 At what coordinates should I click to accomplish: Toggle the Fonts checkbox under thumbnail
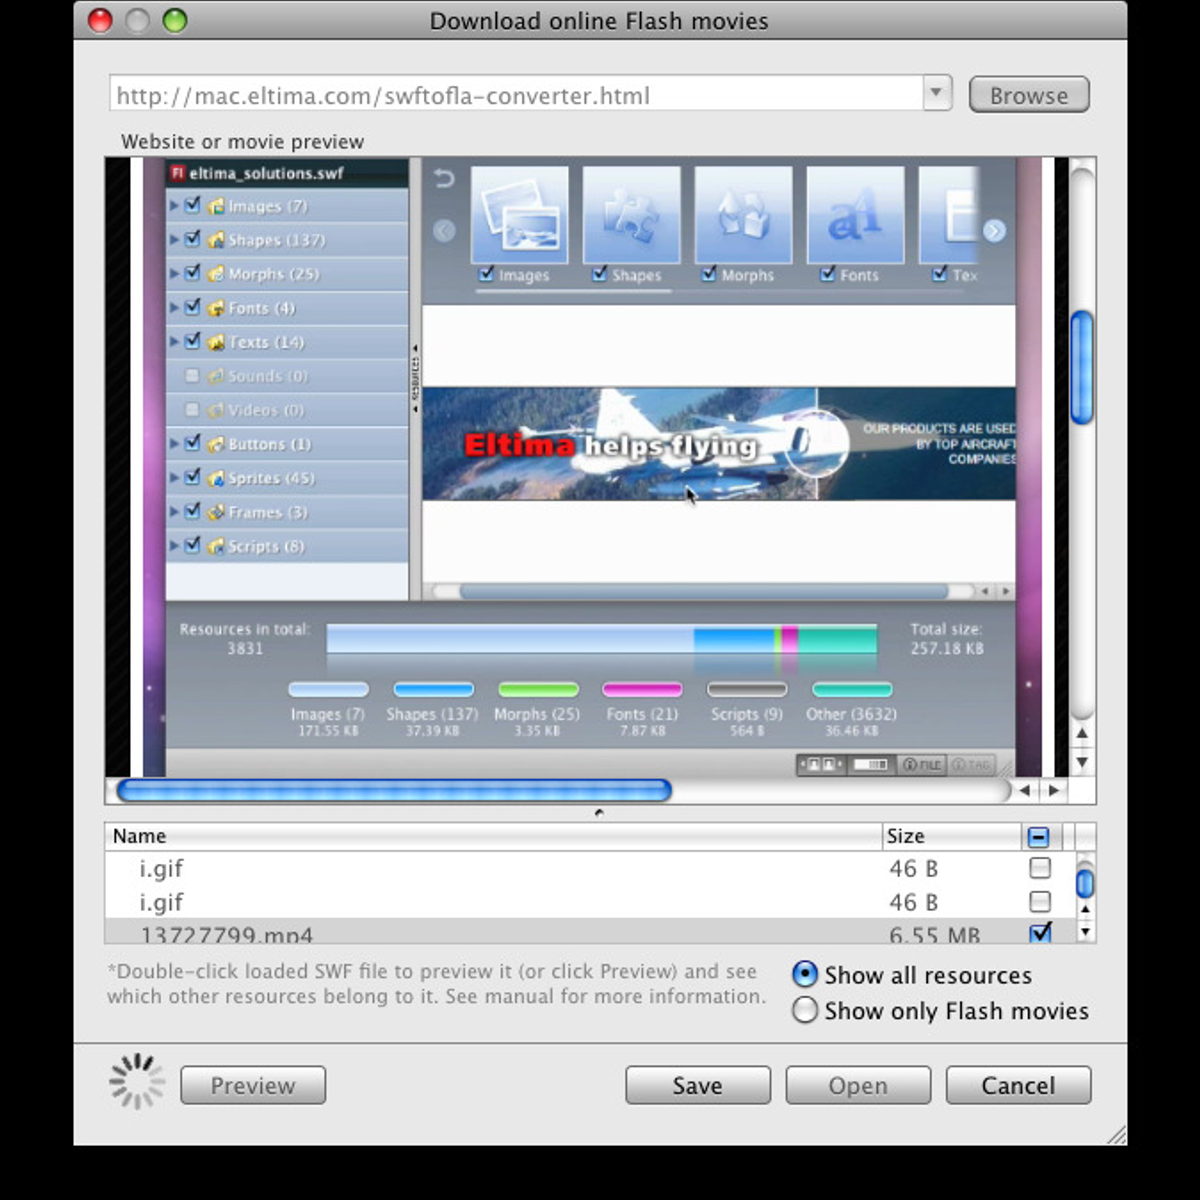coord(828,273)
